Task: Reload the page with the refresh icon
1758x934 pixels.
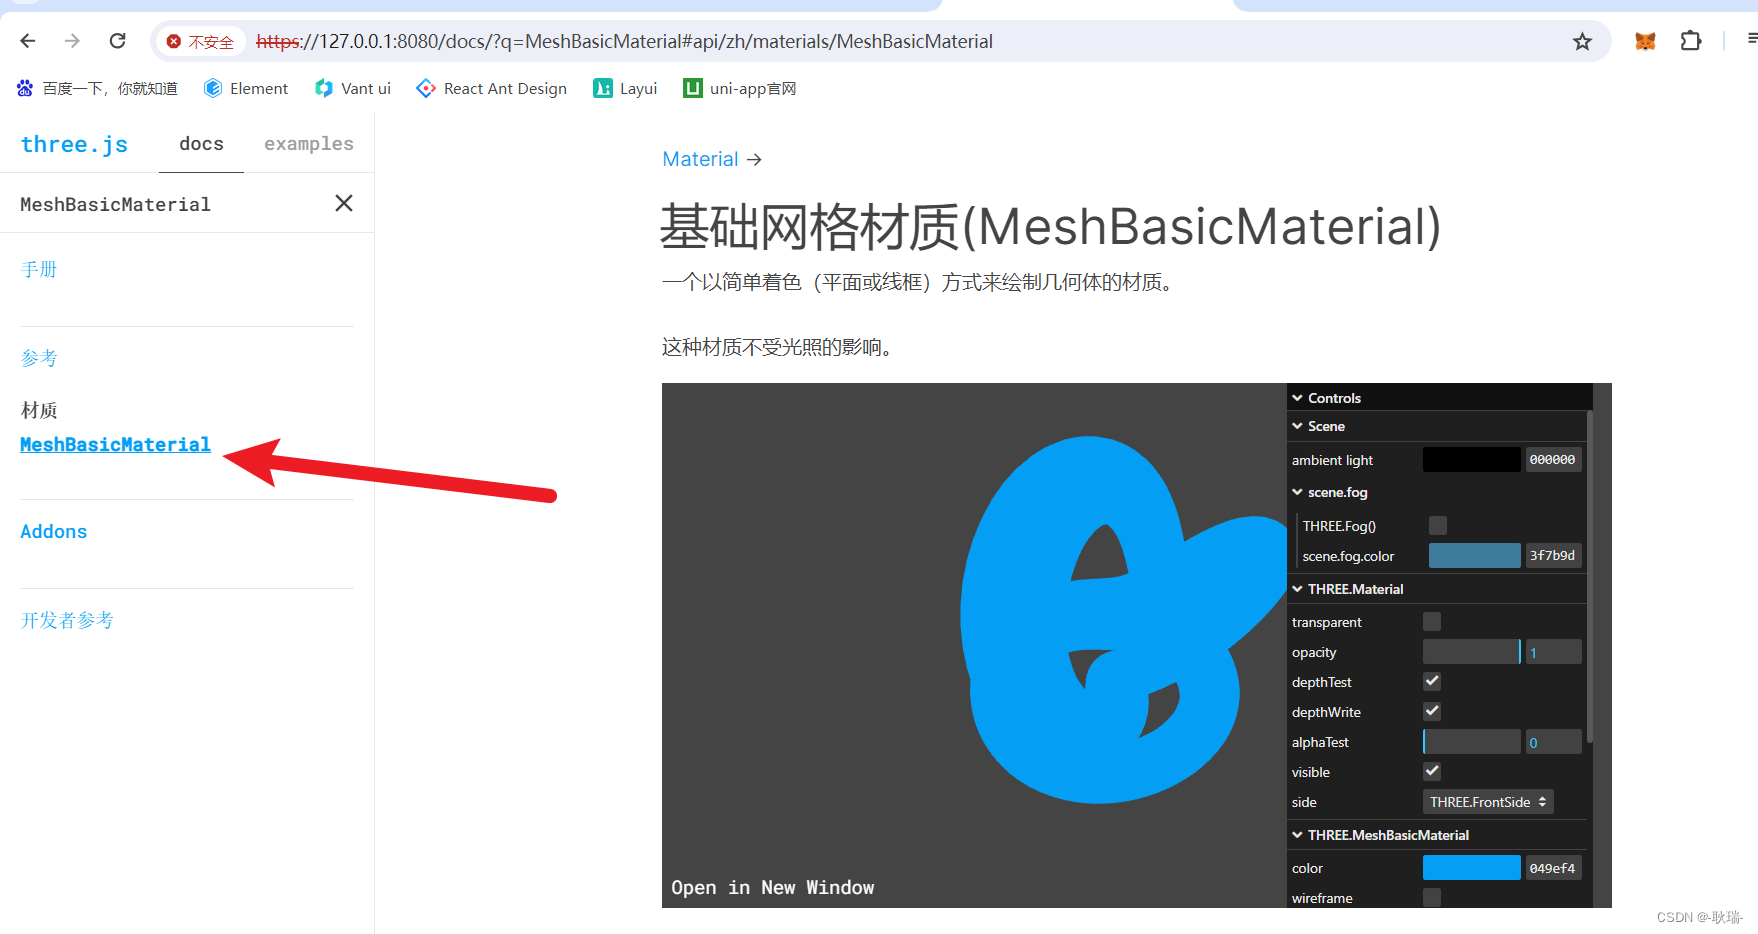Action: [117, 41]
